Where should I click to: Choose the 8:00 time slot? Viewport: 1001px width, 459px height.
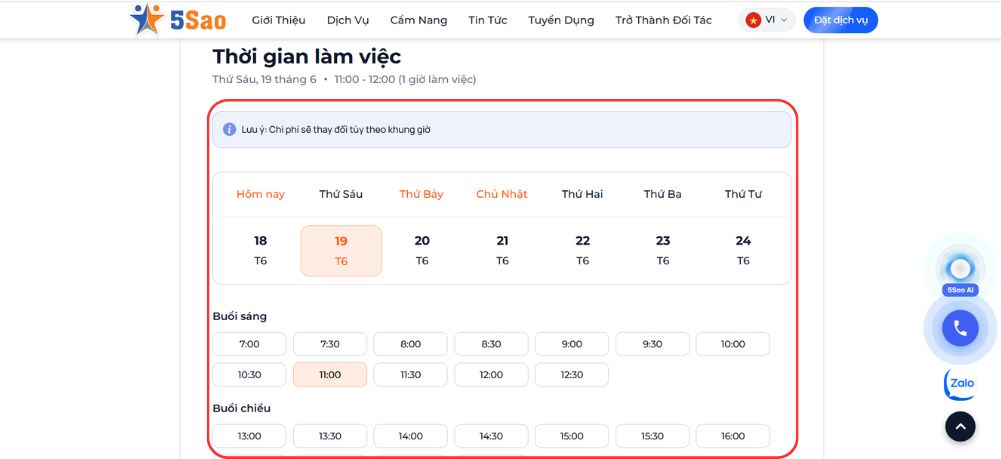coord(410,344)
